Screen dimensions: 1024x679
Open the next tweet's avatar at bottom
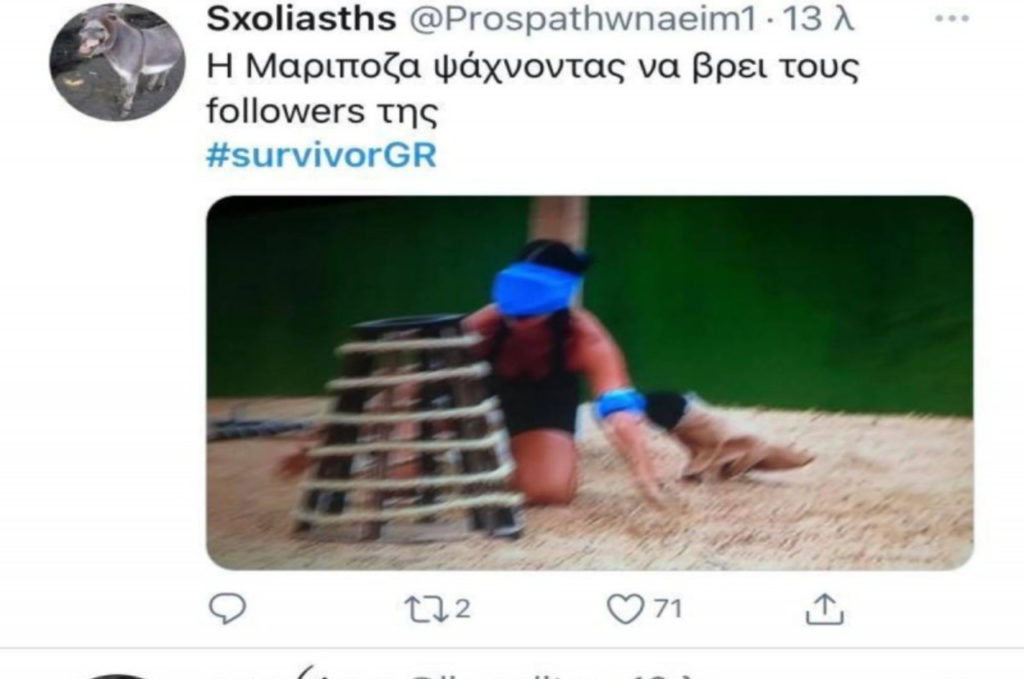[x=115, y=676]
